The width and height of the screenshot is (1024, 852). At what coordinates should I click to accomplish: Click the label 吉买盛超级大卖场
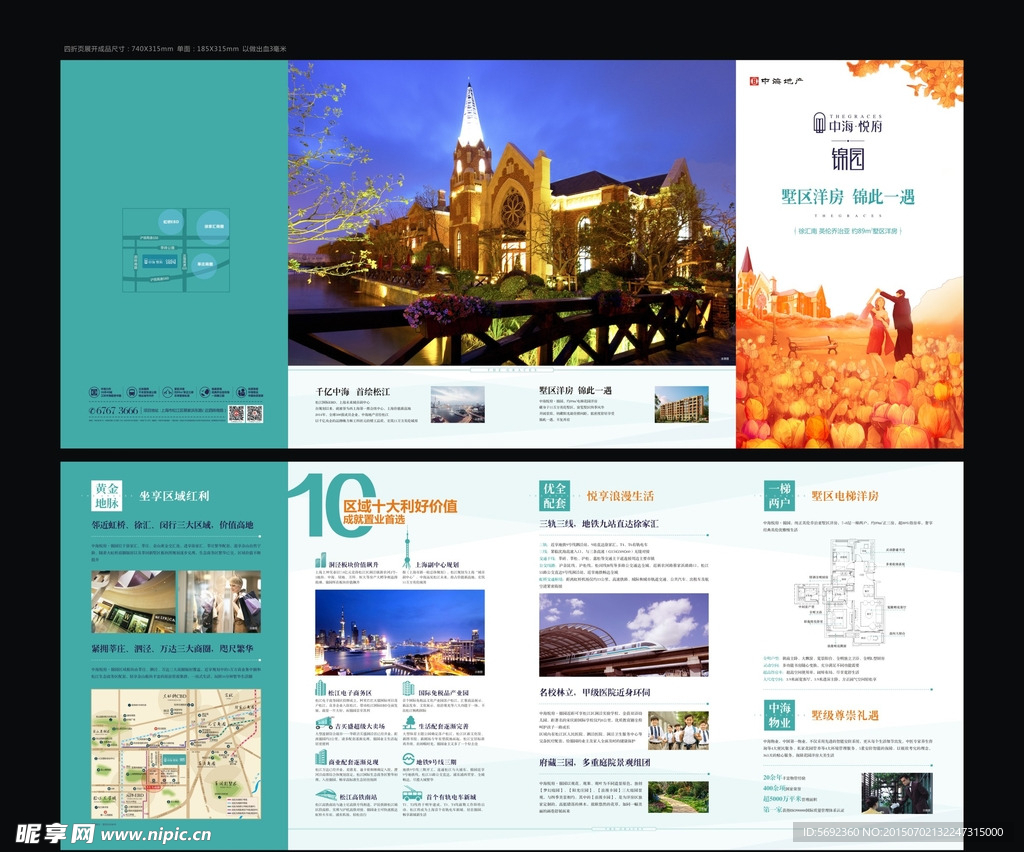pyautogui.click(x=360, y=726)
